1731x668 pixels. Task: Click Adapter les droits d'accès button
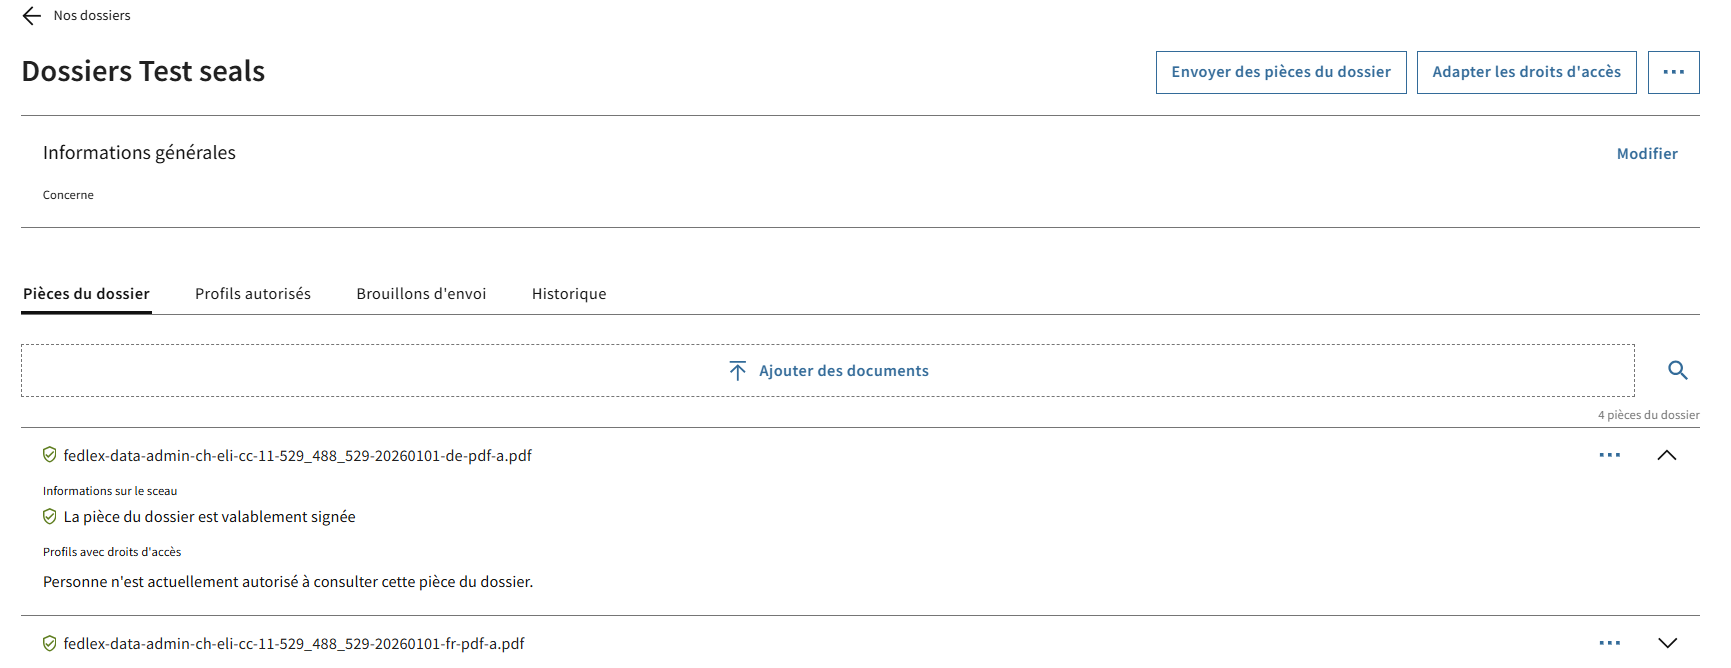click(x=1526, y=72)
